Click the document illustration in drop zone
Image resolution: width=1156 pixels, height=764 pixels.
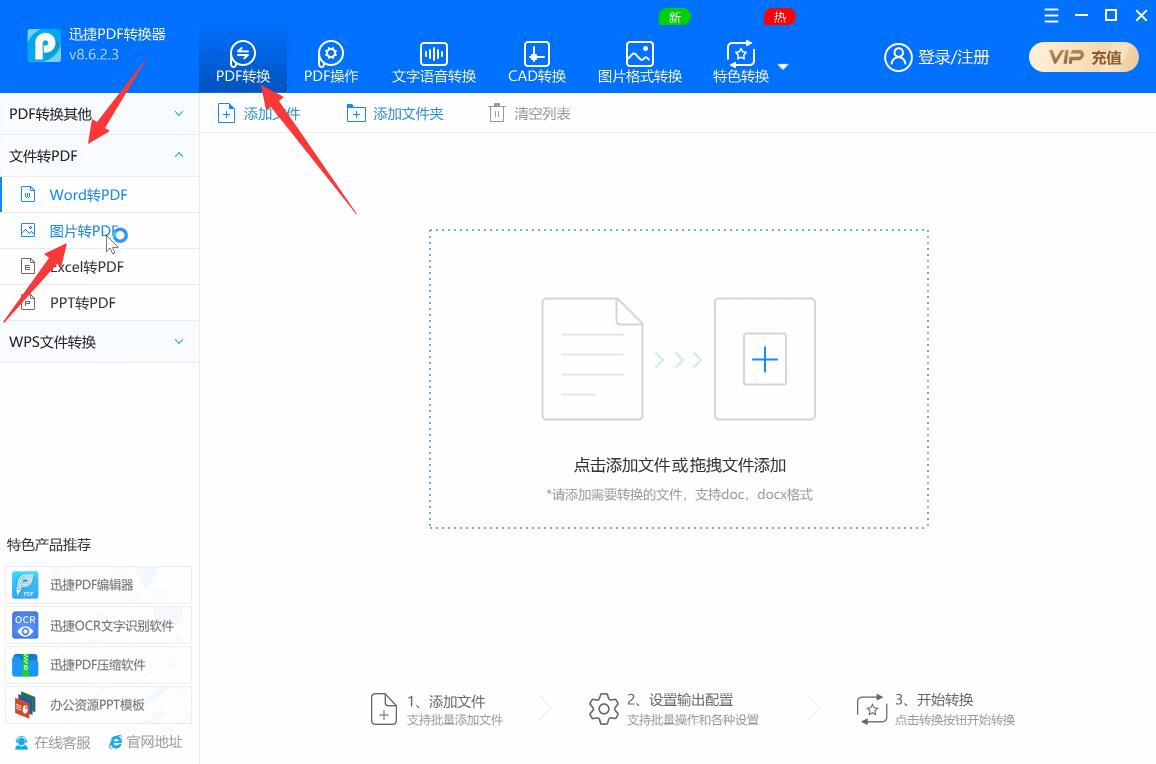[x=592, y=359]
